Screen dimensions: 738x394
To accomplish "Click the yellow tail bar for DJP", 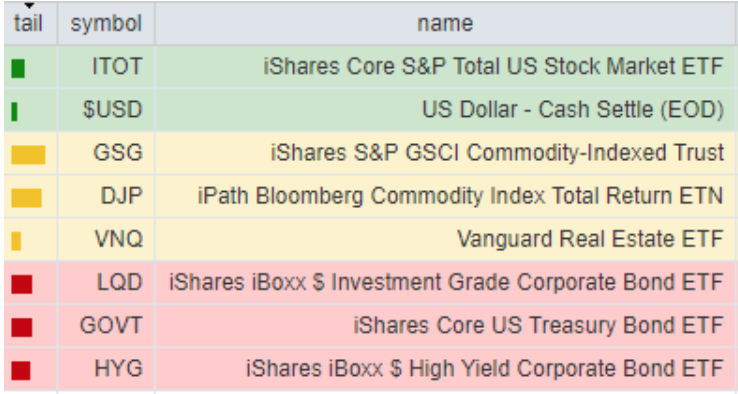I will 26,198.
